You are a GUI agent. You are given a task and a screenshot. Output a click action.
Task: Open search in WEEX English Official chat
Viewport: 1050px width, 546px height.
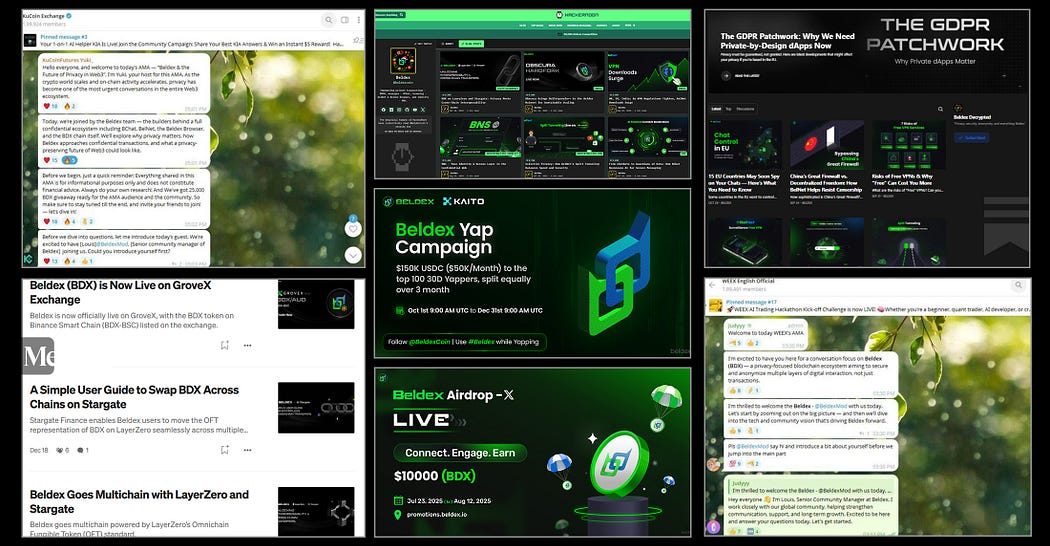pyautogui.click(x=1018, y=285)
